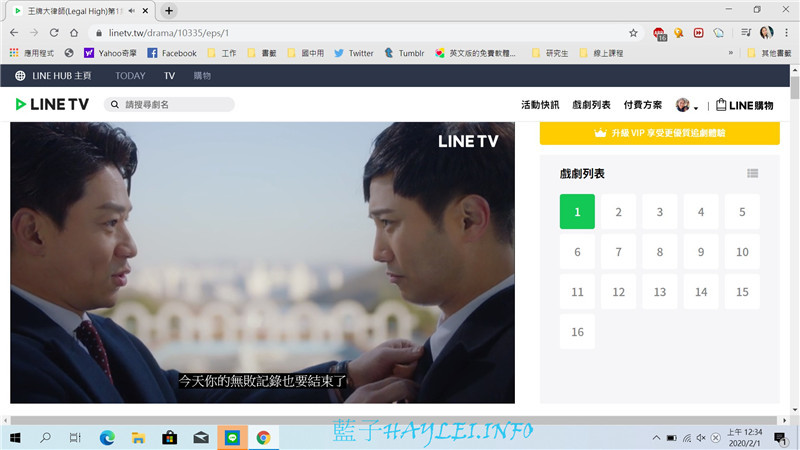This screenshot has width=800, height=450.
Task: Open Task View on taskbar
Action: [x=75, y=438]
